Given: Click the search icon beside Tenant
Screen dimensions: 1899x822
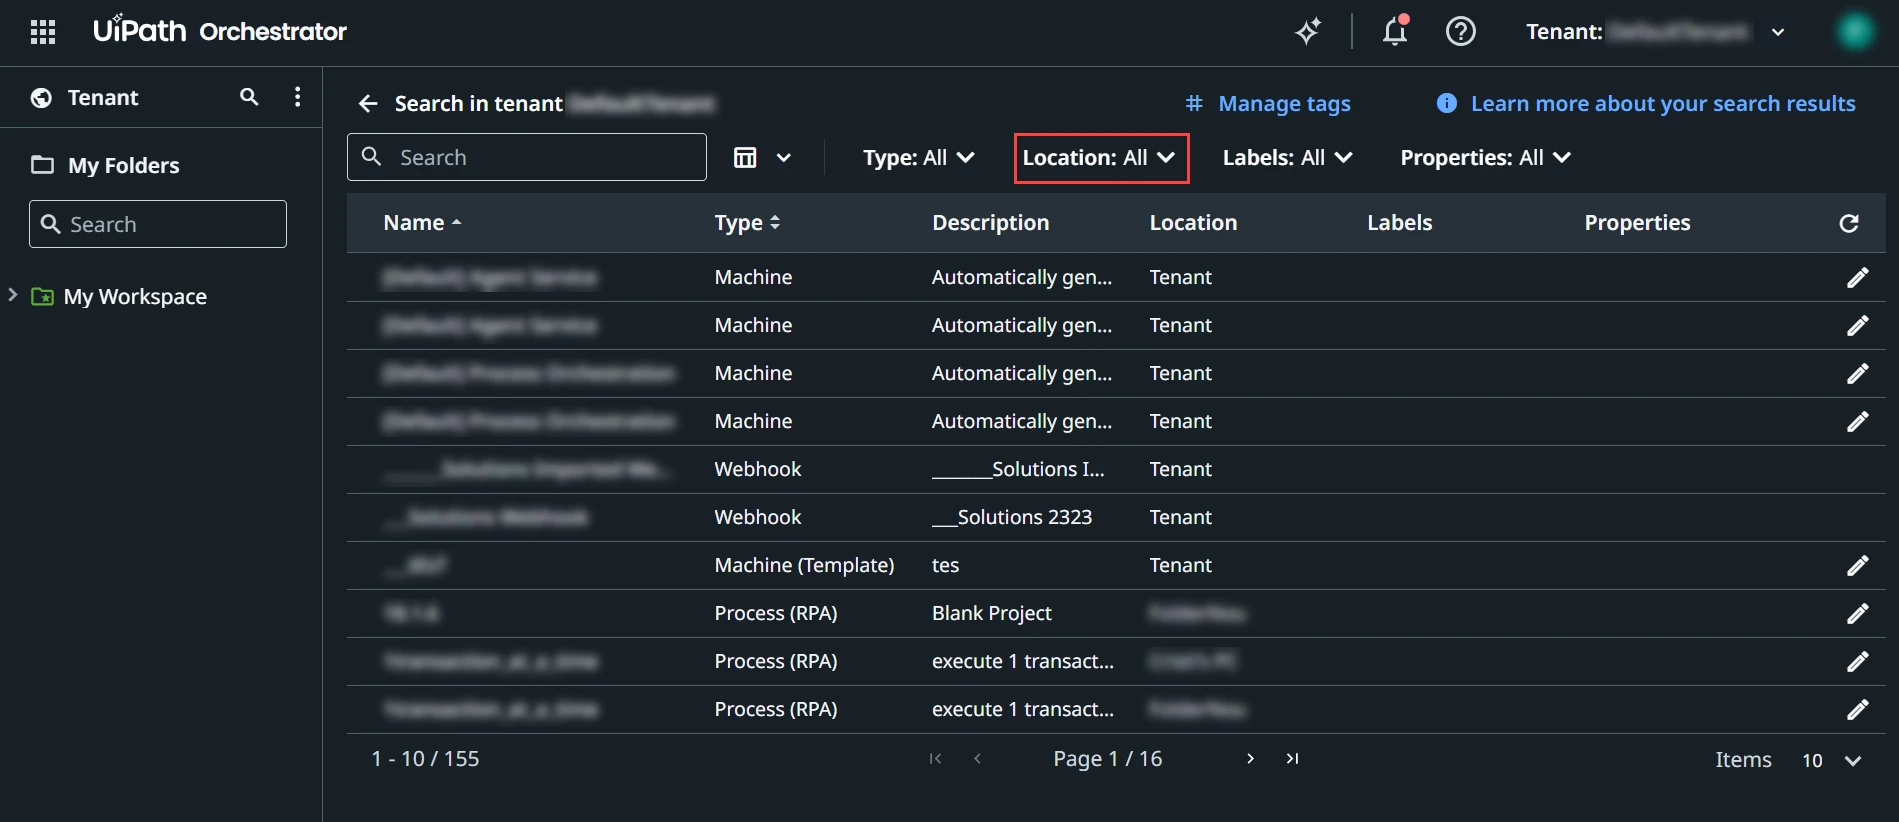Looking at the screenshot, I should [249, 97].
